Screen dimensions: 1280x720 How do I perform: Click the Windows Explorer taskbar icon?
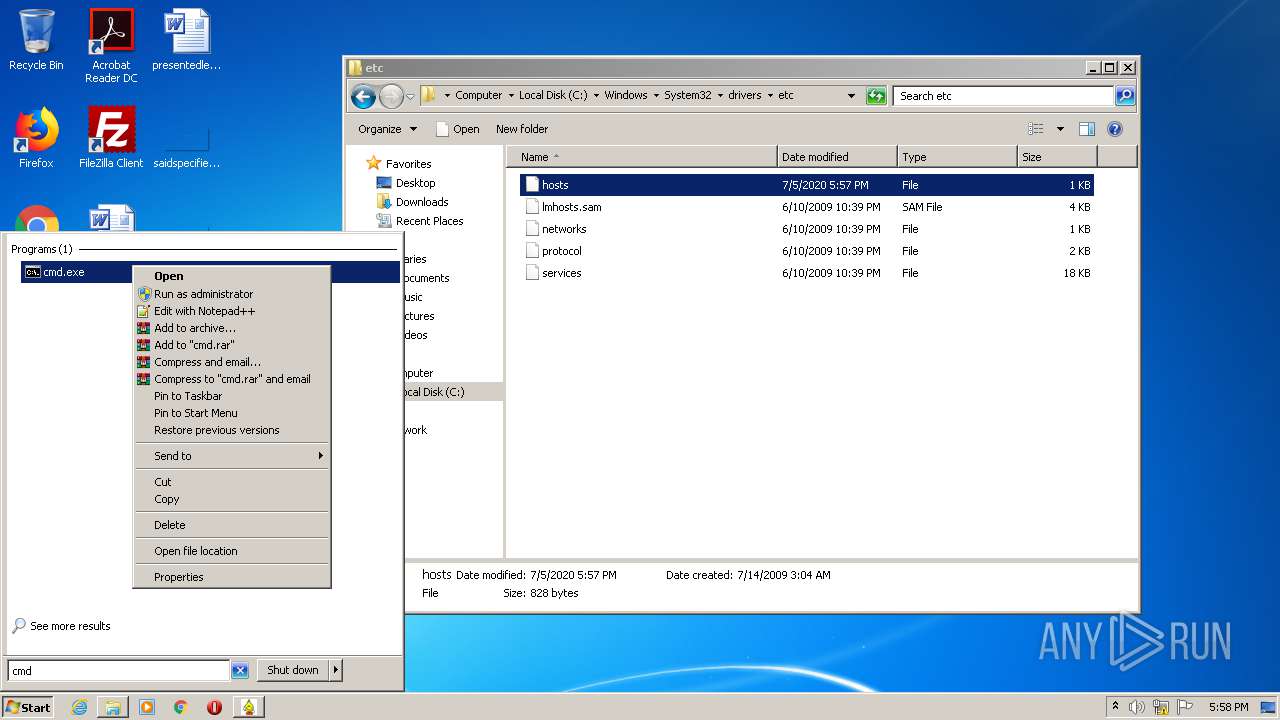pos(113,707)
